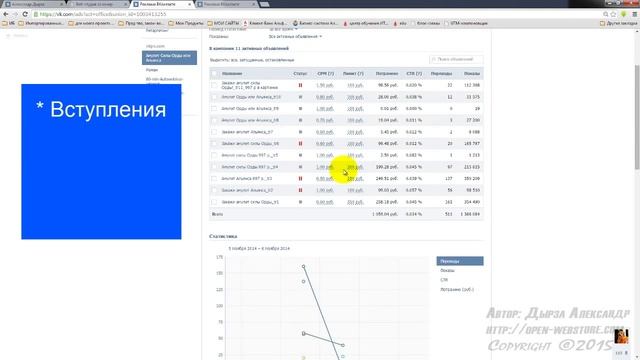Sort table by 'Потрачено' column header
The width and height of the screenshot is (640, 360).
pos(387,73)
